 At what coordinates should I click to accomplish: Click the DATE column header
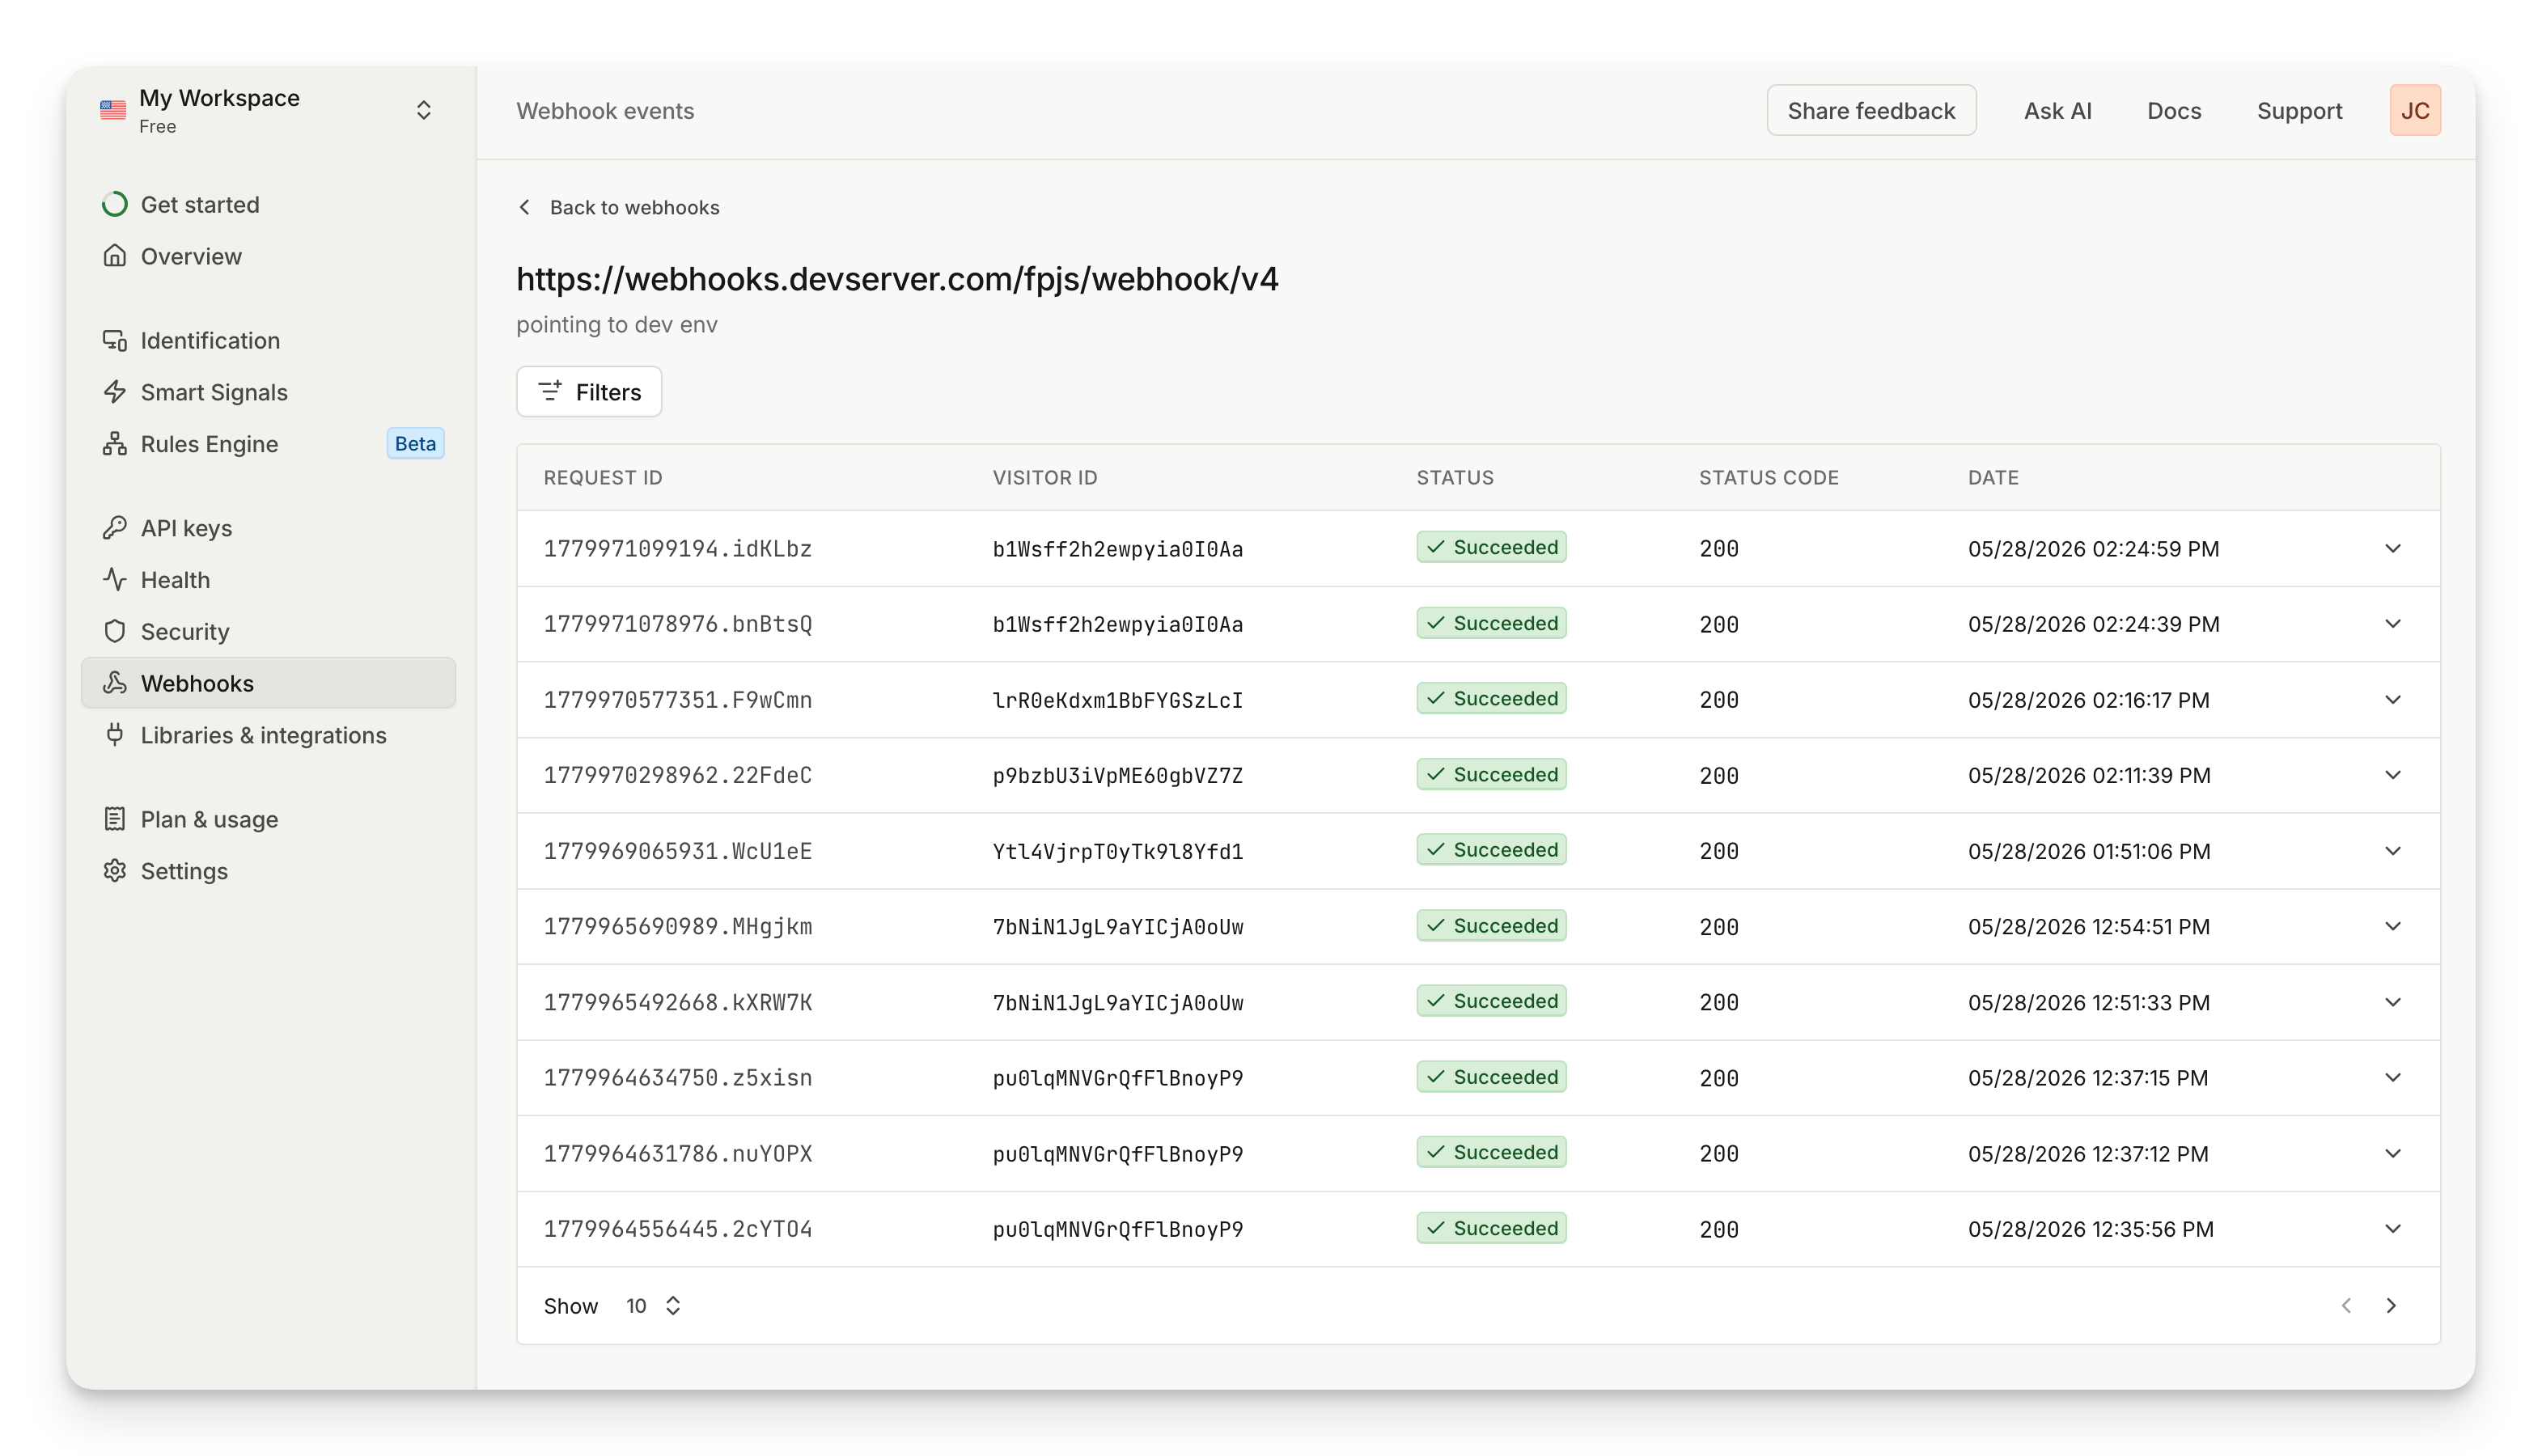pyautogui.click(x=1993, y=478)
